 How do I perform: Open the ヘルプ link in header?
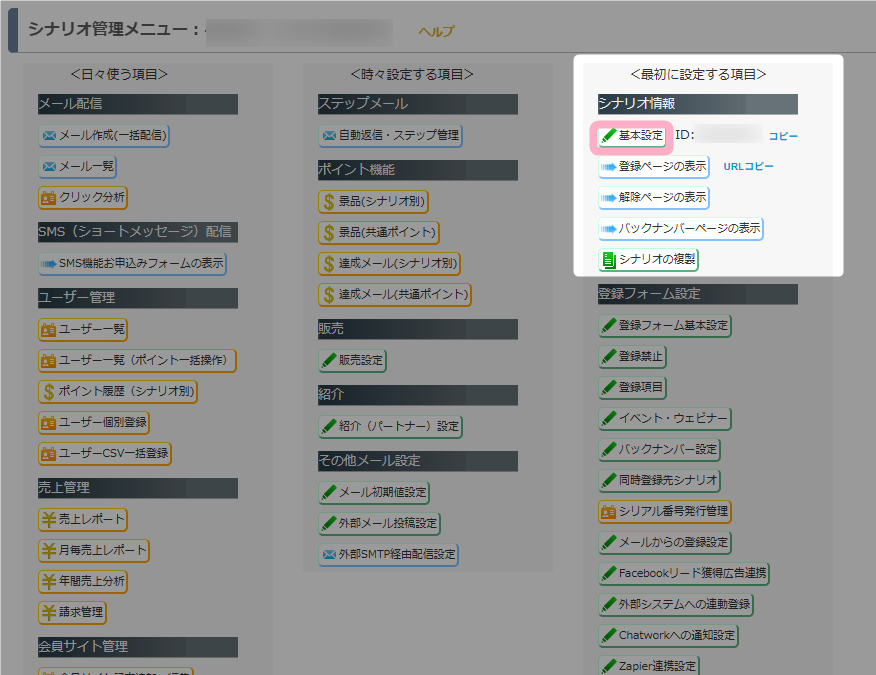435,32
